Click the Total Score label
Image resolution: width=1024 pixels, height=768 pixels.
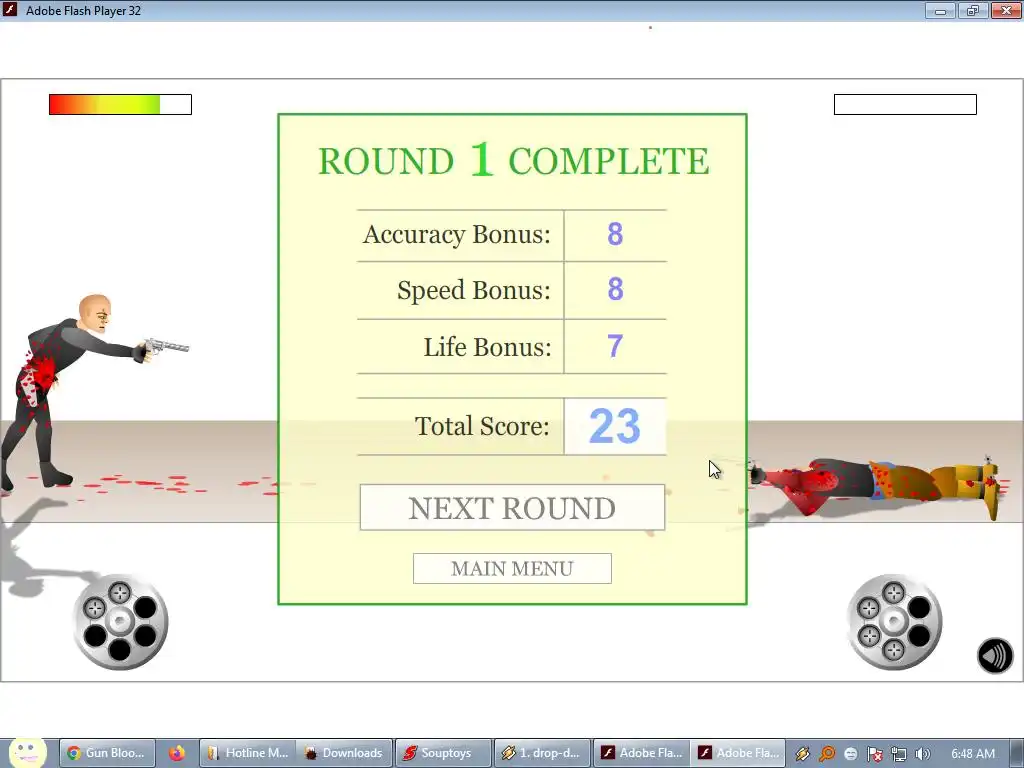tap(482, 426)
